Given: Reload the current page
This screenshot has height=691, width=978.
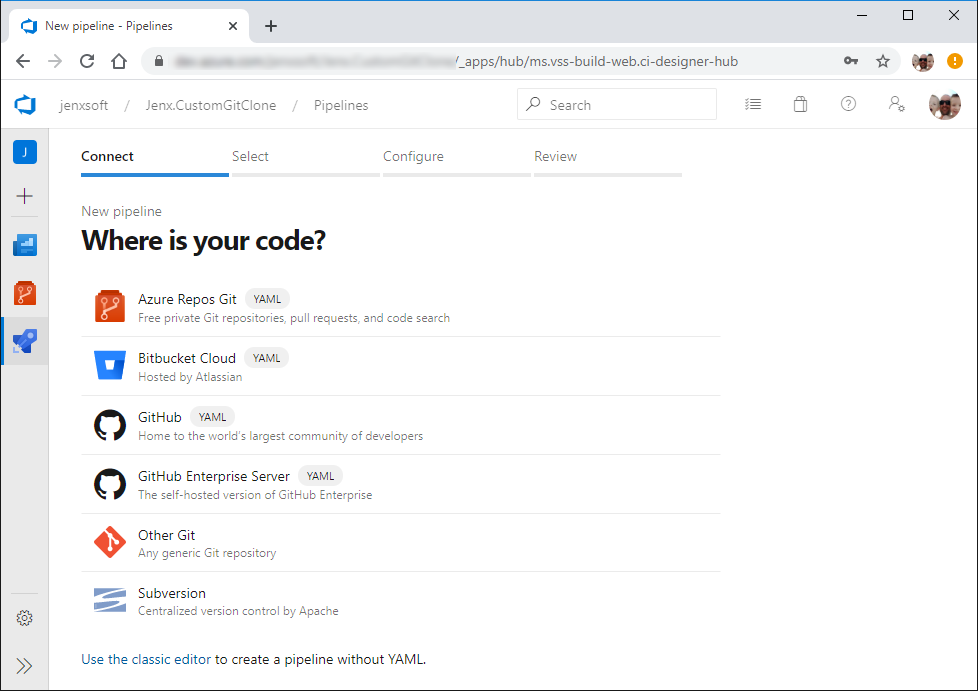Looking at the screenshot, I should click(x=87, y=61).
